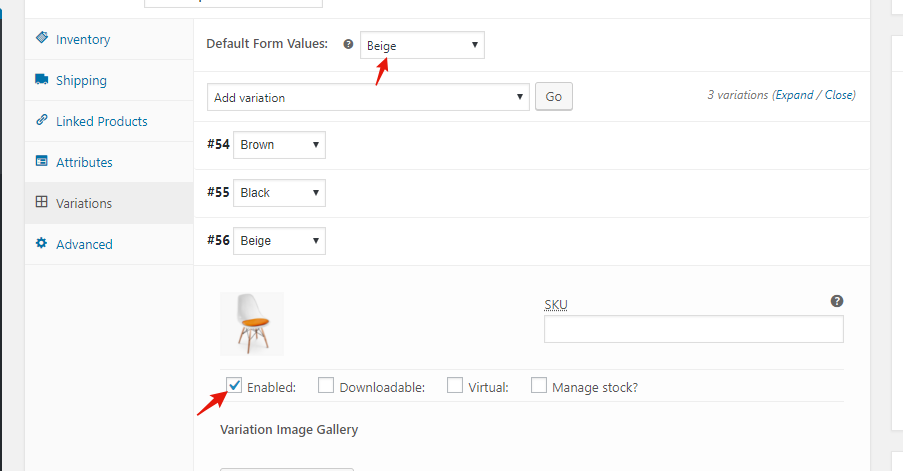Click the chair variation image thumbnail
Image resolution: width=903 pixels, height=471 pixels.
click(252, 324)
